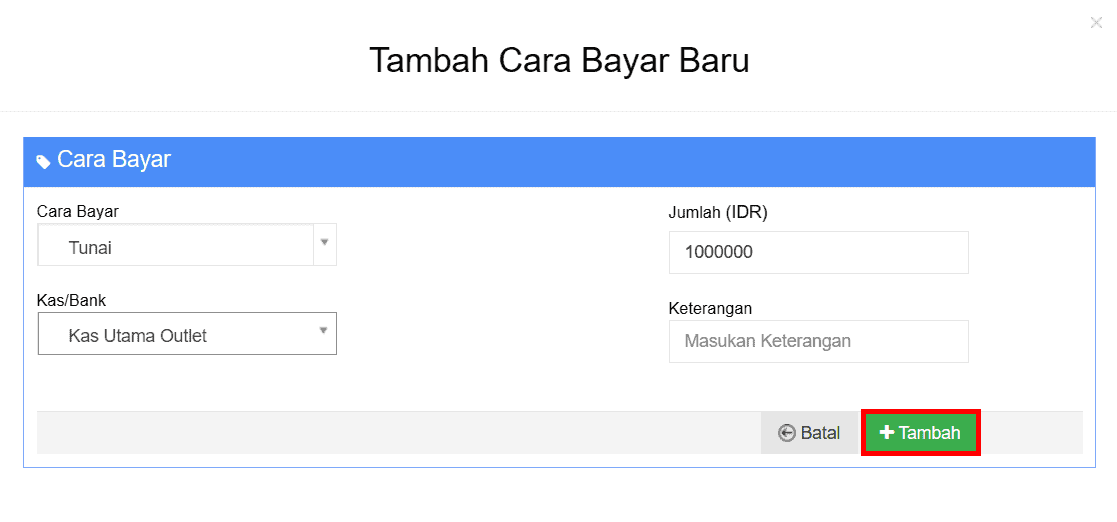
Task: Click the arrow of the Kas/Bank select
Action: click(323, 330)
